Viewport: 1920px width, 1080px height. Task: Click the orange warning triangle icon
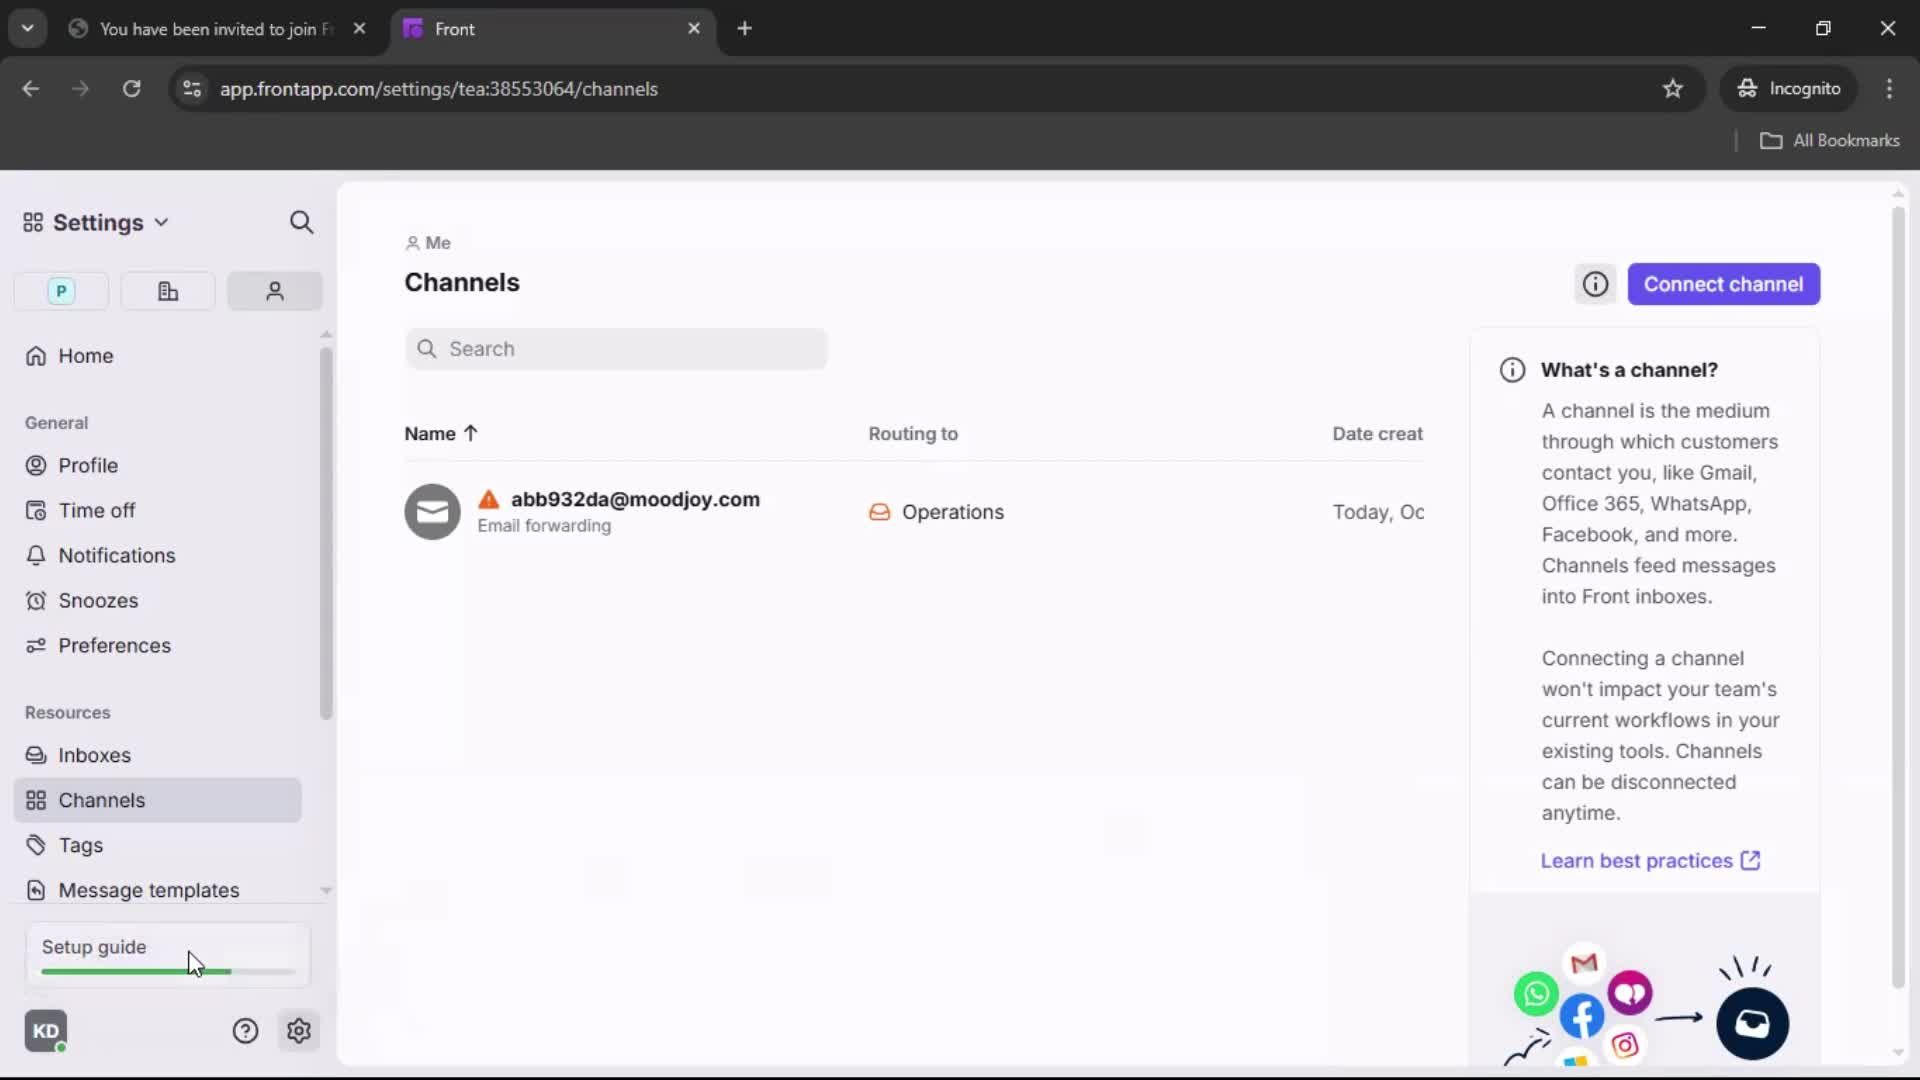[488, 499]
